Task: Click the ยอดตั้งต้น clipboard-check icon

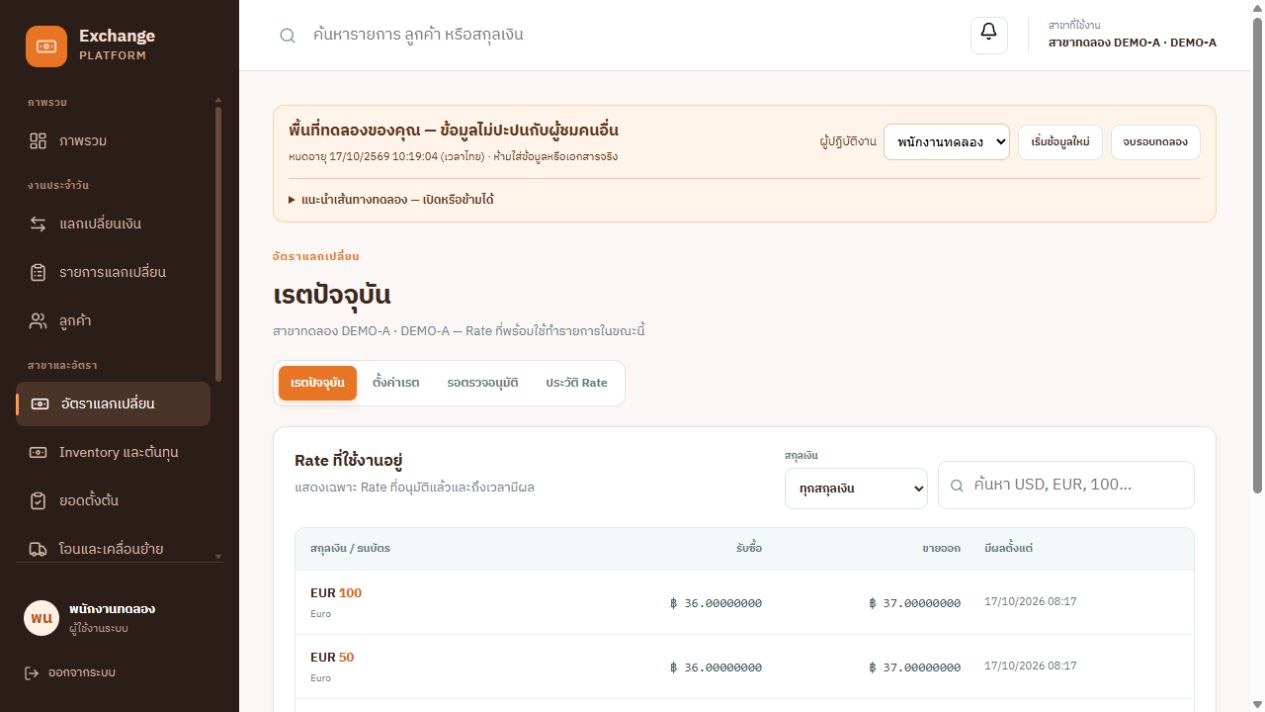Action: click(38, 500)
